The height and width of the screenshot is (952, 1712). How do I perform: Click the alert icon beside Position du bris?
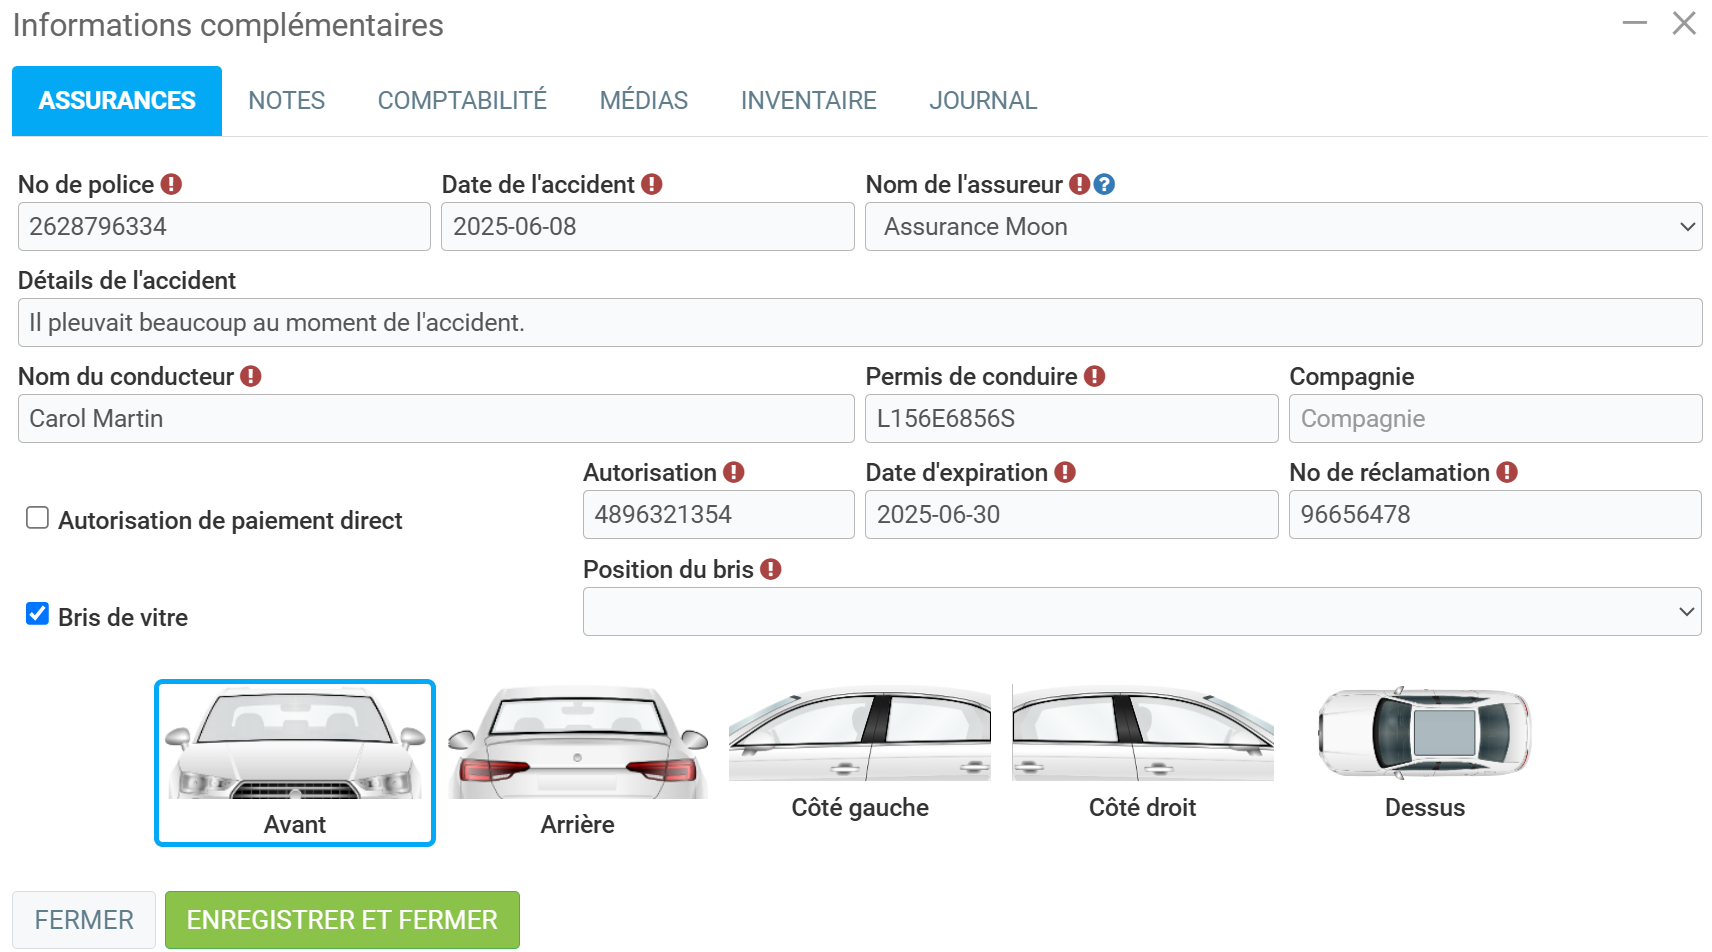pyautogui.click(x=770, y=569)
